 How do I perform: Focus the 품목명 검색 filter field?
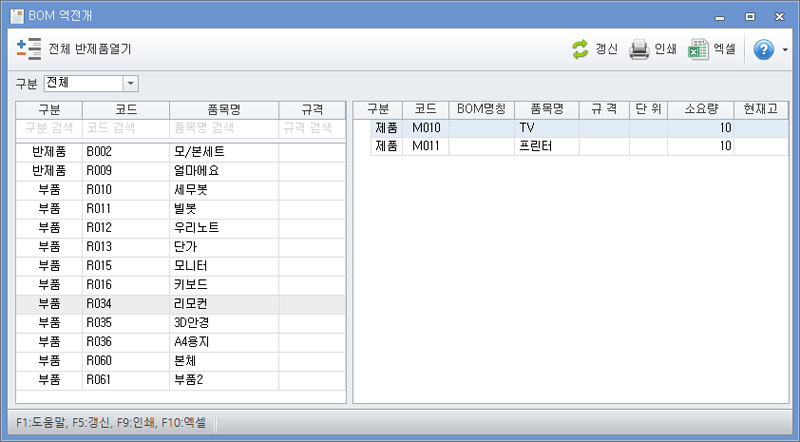[x=224, y=128]
